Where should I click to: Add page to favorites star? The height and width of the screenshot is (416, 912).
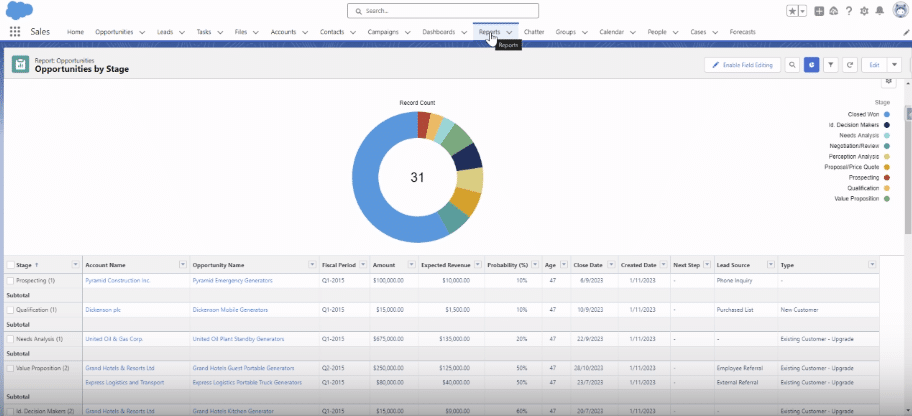point(792,11)
